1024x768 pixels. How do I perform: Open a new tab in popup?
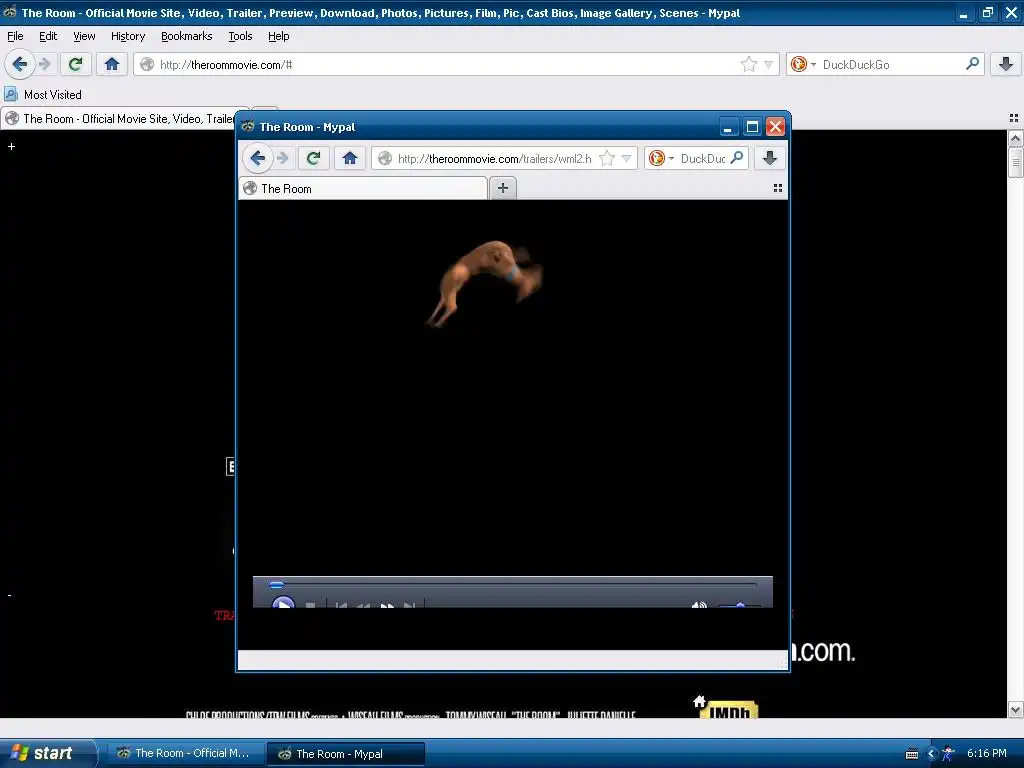pos(503,189)
